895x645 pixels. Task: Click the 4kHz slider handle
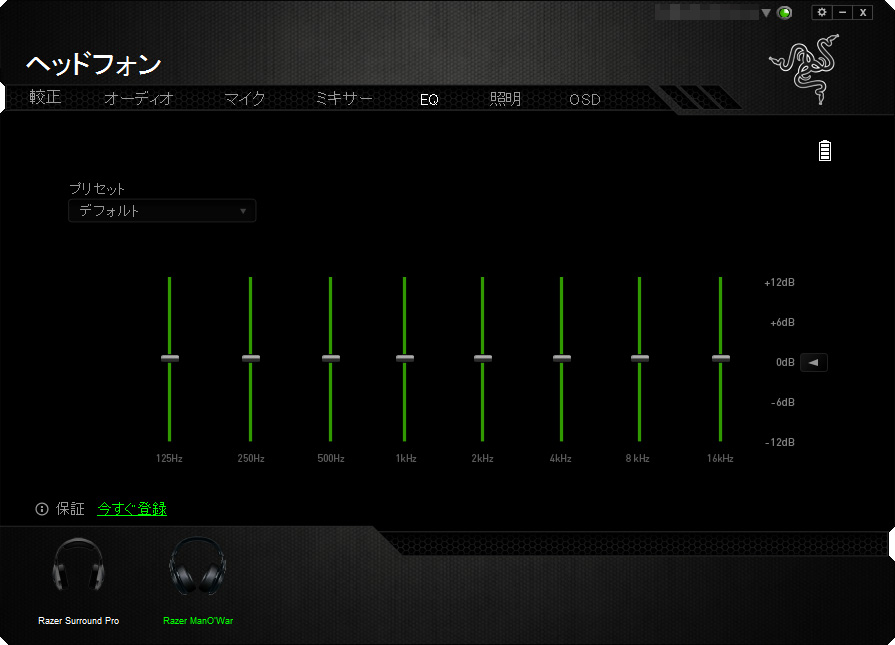562,358
